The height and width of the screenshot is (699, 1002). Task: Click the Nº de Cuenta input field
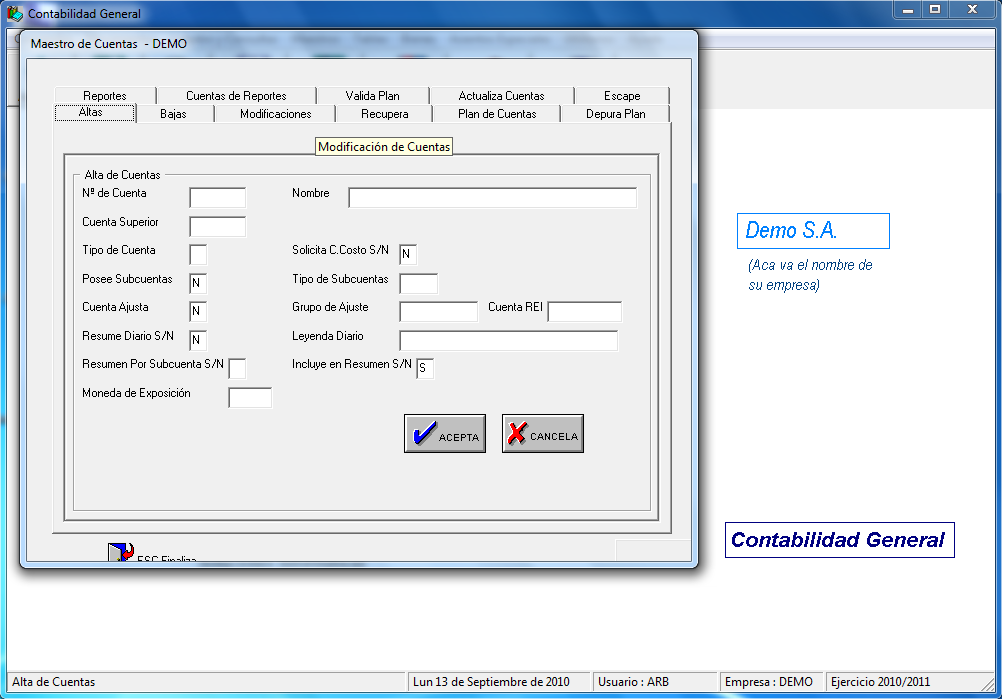tap(217, 197)
